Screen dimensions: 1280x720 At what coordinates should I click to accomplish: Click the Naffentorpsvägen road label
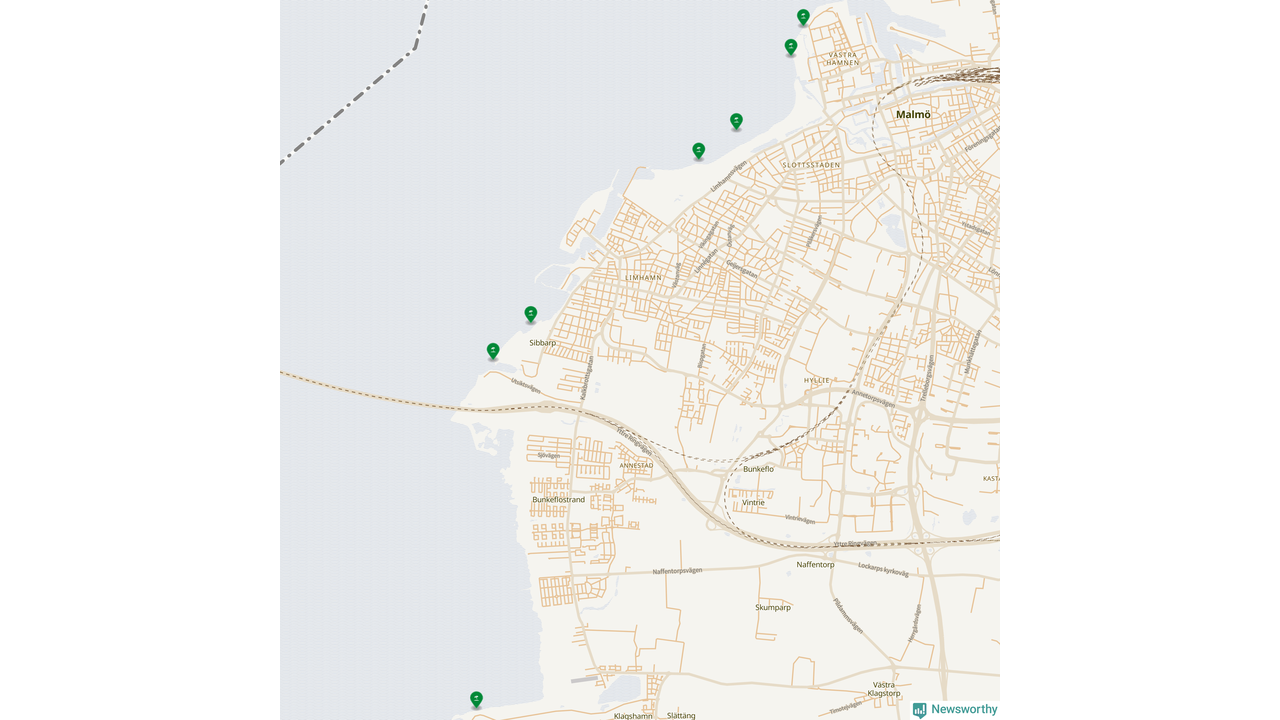(677, 571)
